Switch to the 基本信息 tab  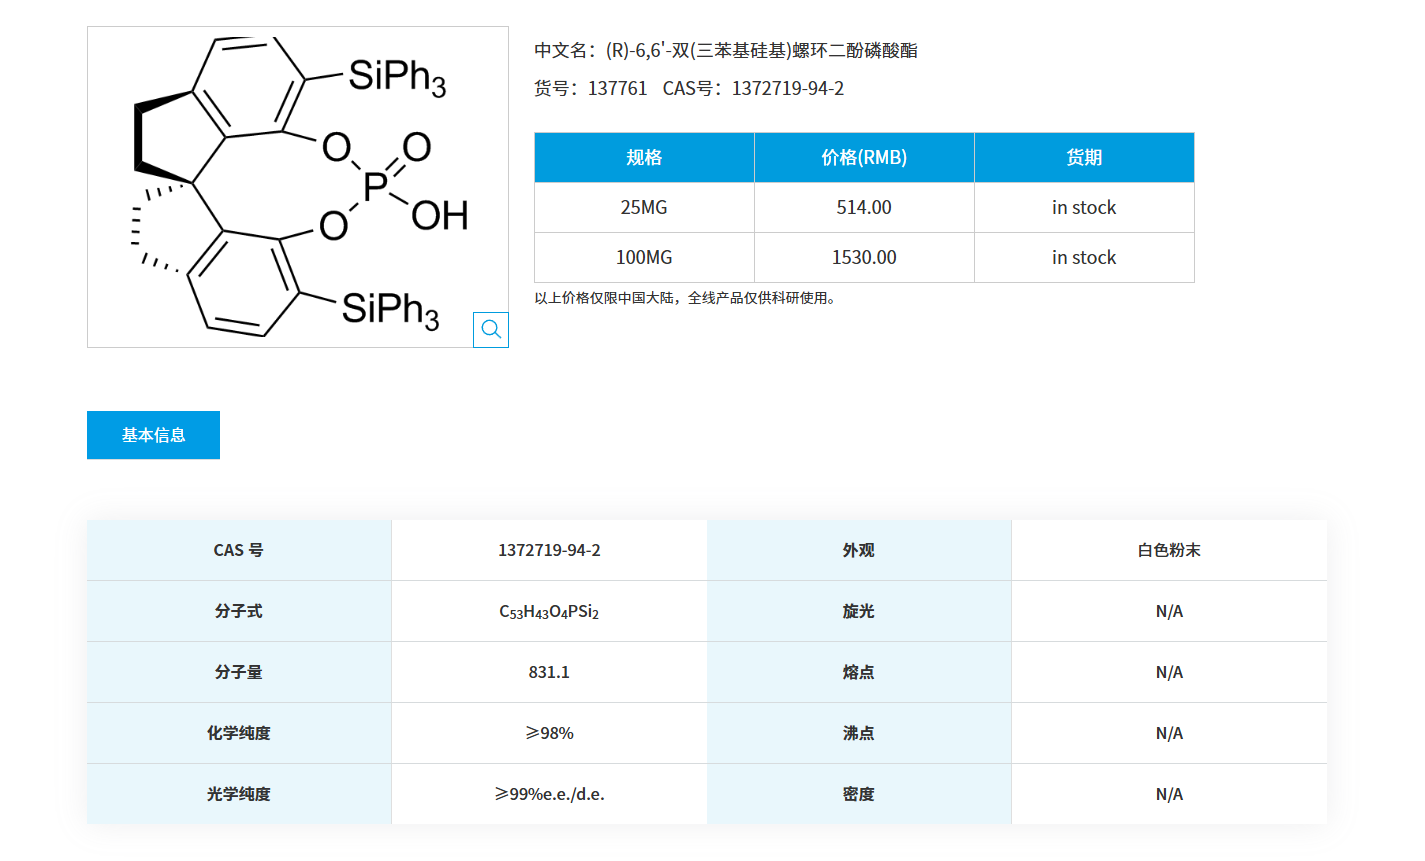[153, 434]
